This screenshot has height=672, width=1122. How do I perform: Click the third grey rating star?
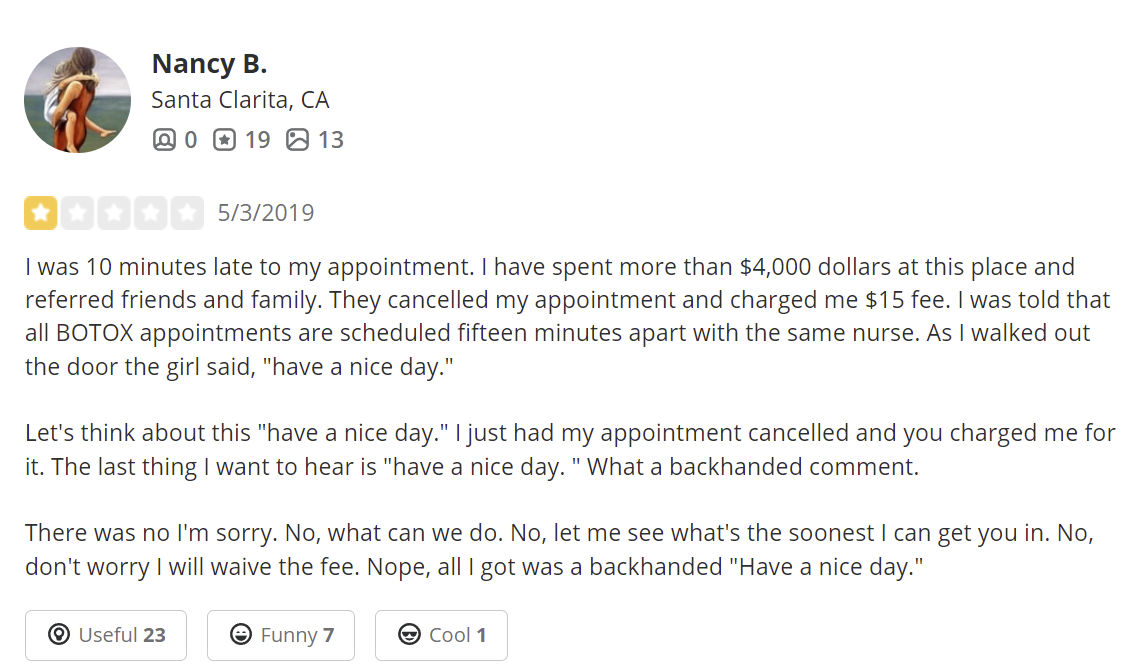coord(114,213)
